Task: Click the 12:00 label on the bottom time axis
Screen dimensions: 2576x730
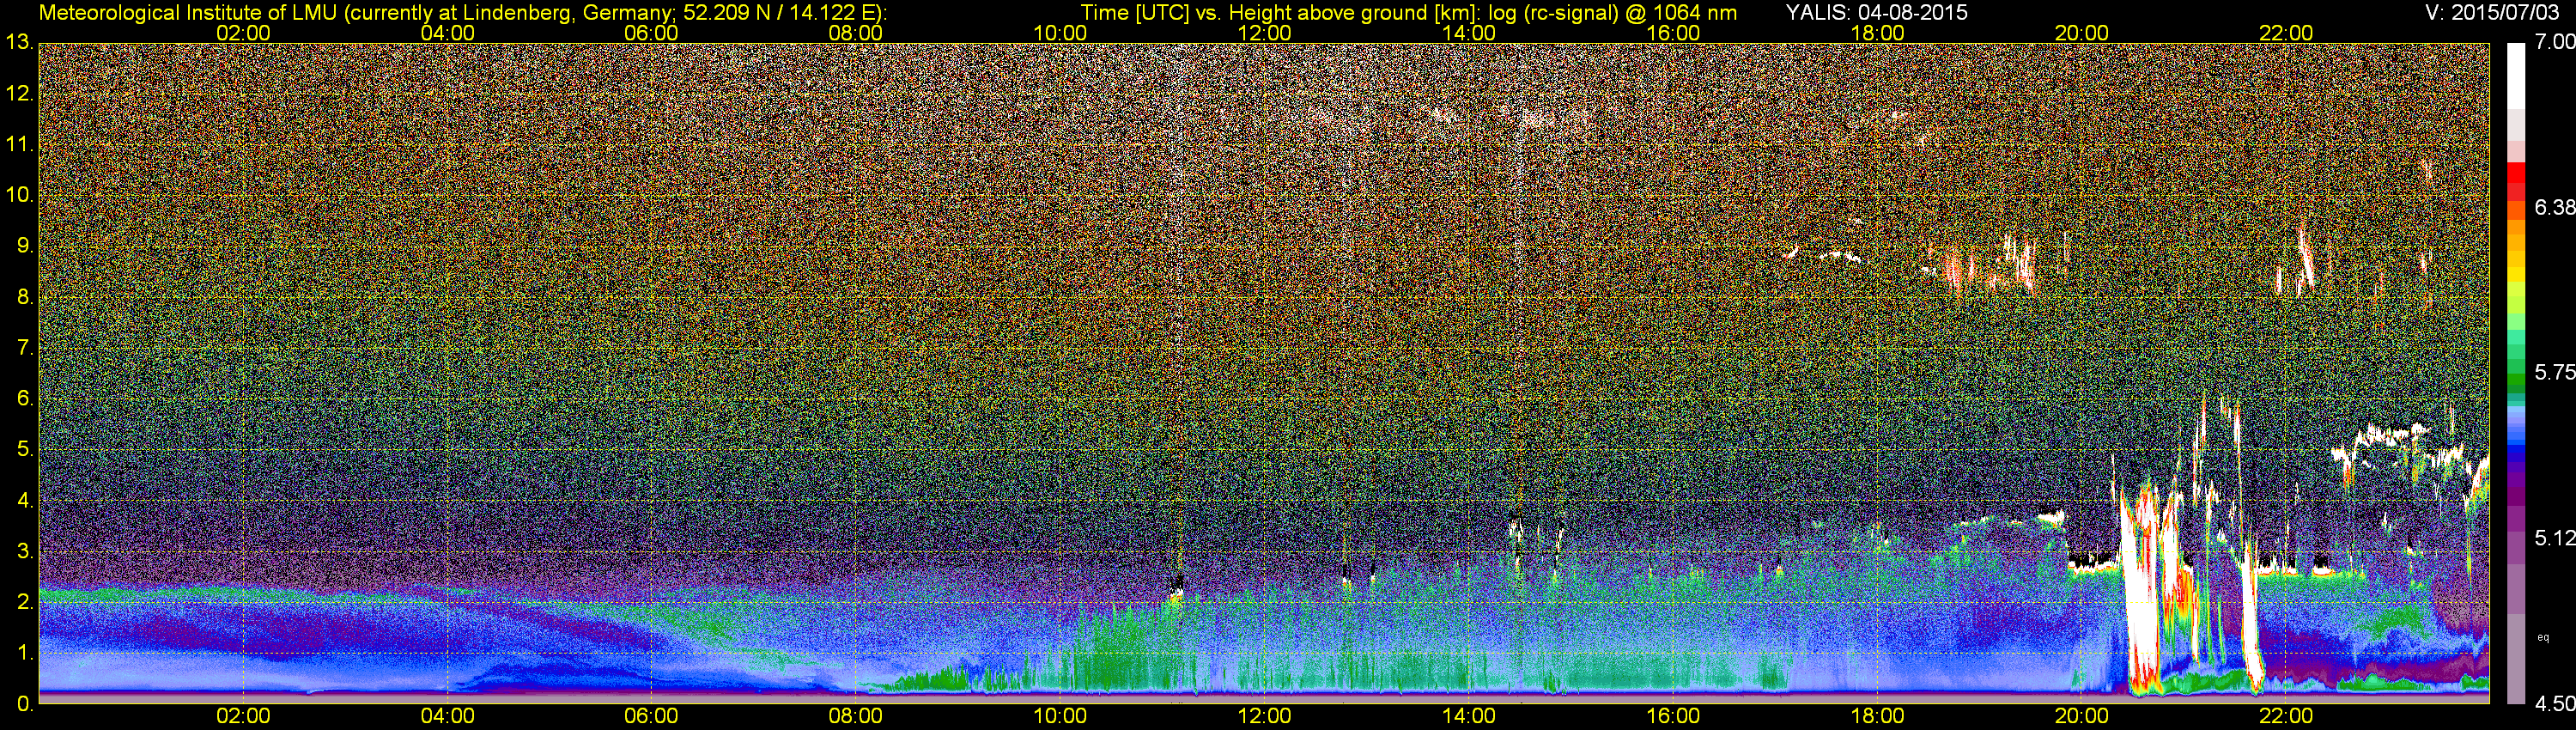Action: [1264, 716]
